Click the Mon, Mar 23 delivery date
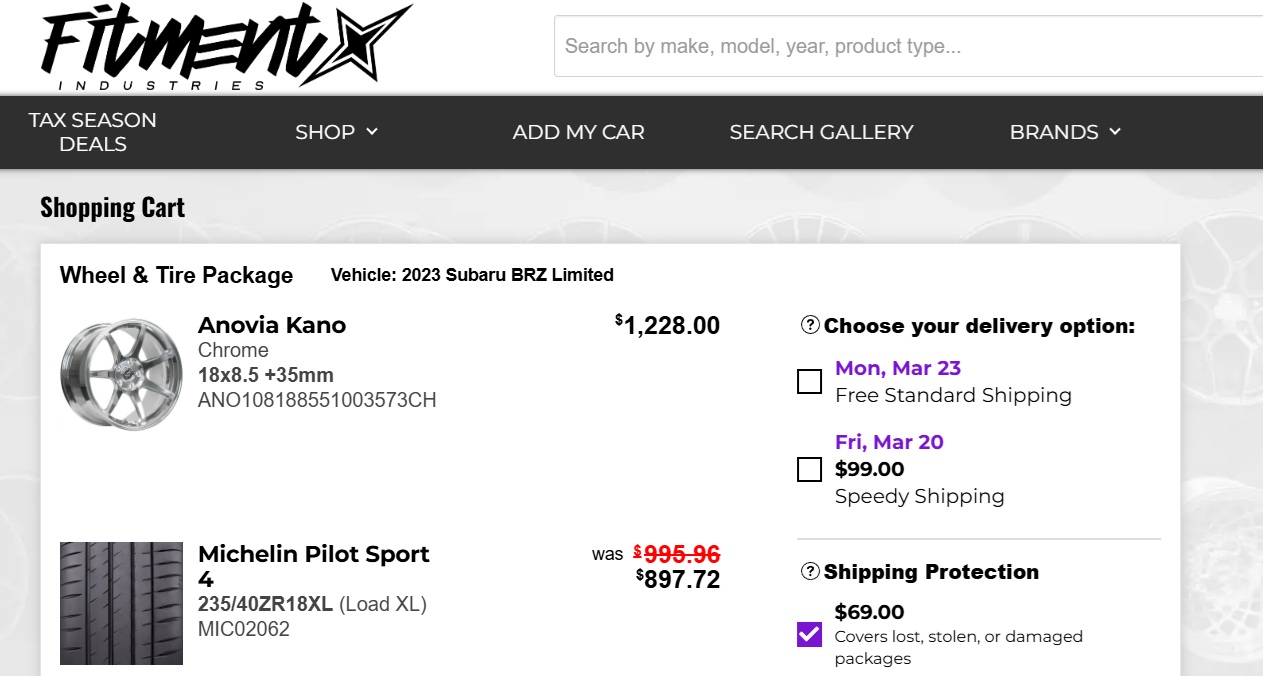 pos(898,368)
